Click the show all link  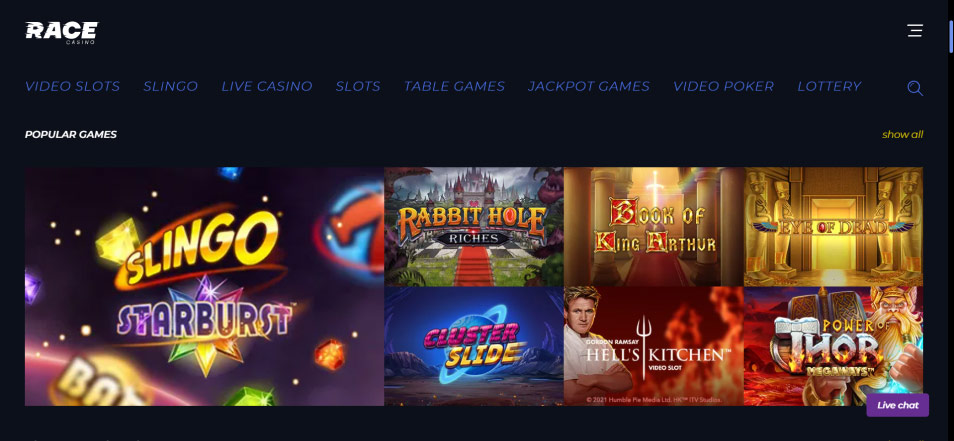point(902,134)
